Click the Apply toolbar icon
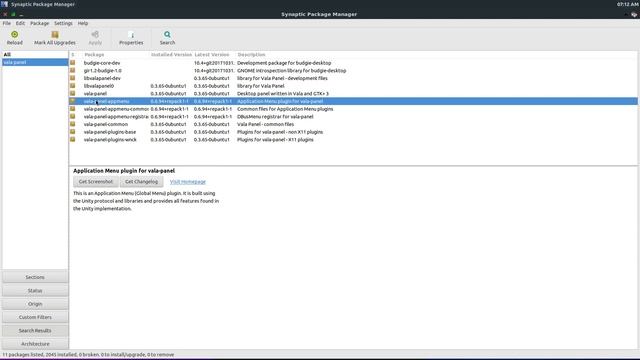 pyautogui.click(x=95, y=35)
